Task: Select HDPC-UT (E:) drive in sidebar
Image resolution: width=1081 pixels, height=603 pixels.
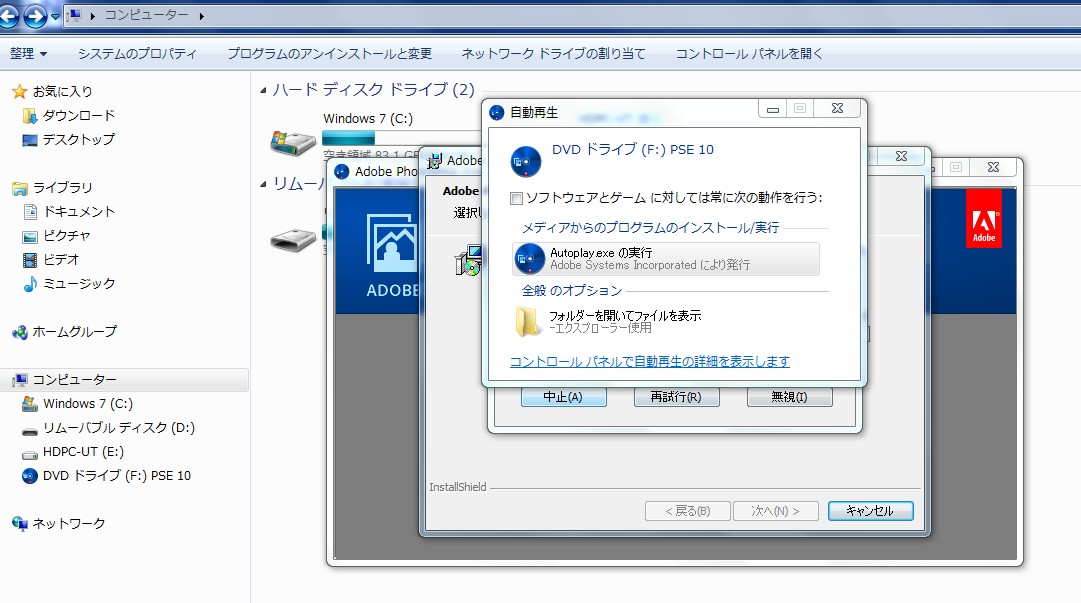Action: pos(83,452)
